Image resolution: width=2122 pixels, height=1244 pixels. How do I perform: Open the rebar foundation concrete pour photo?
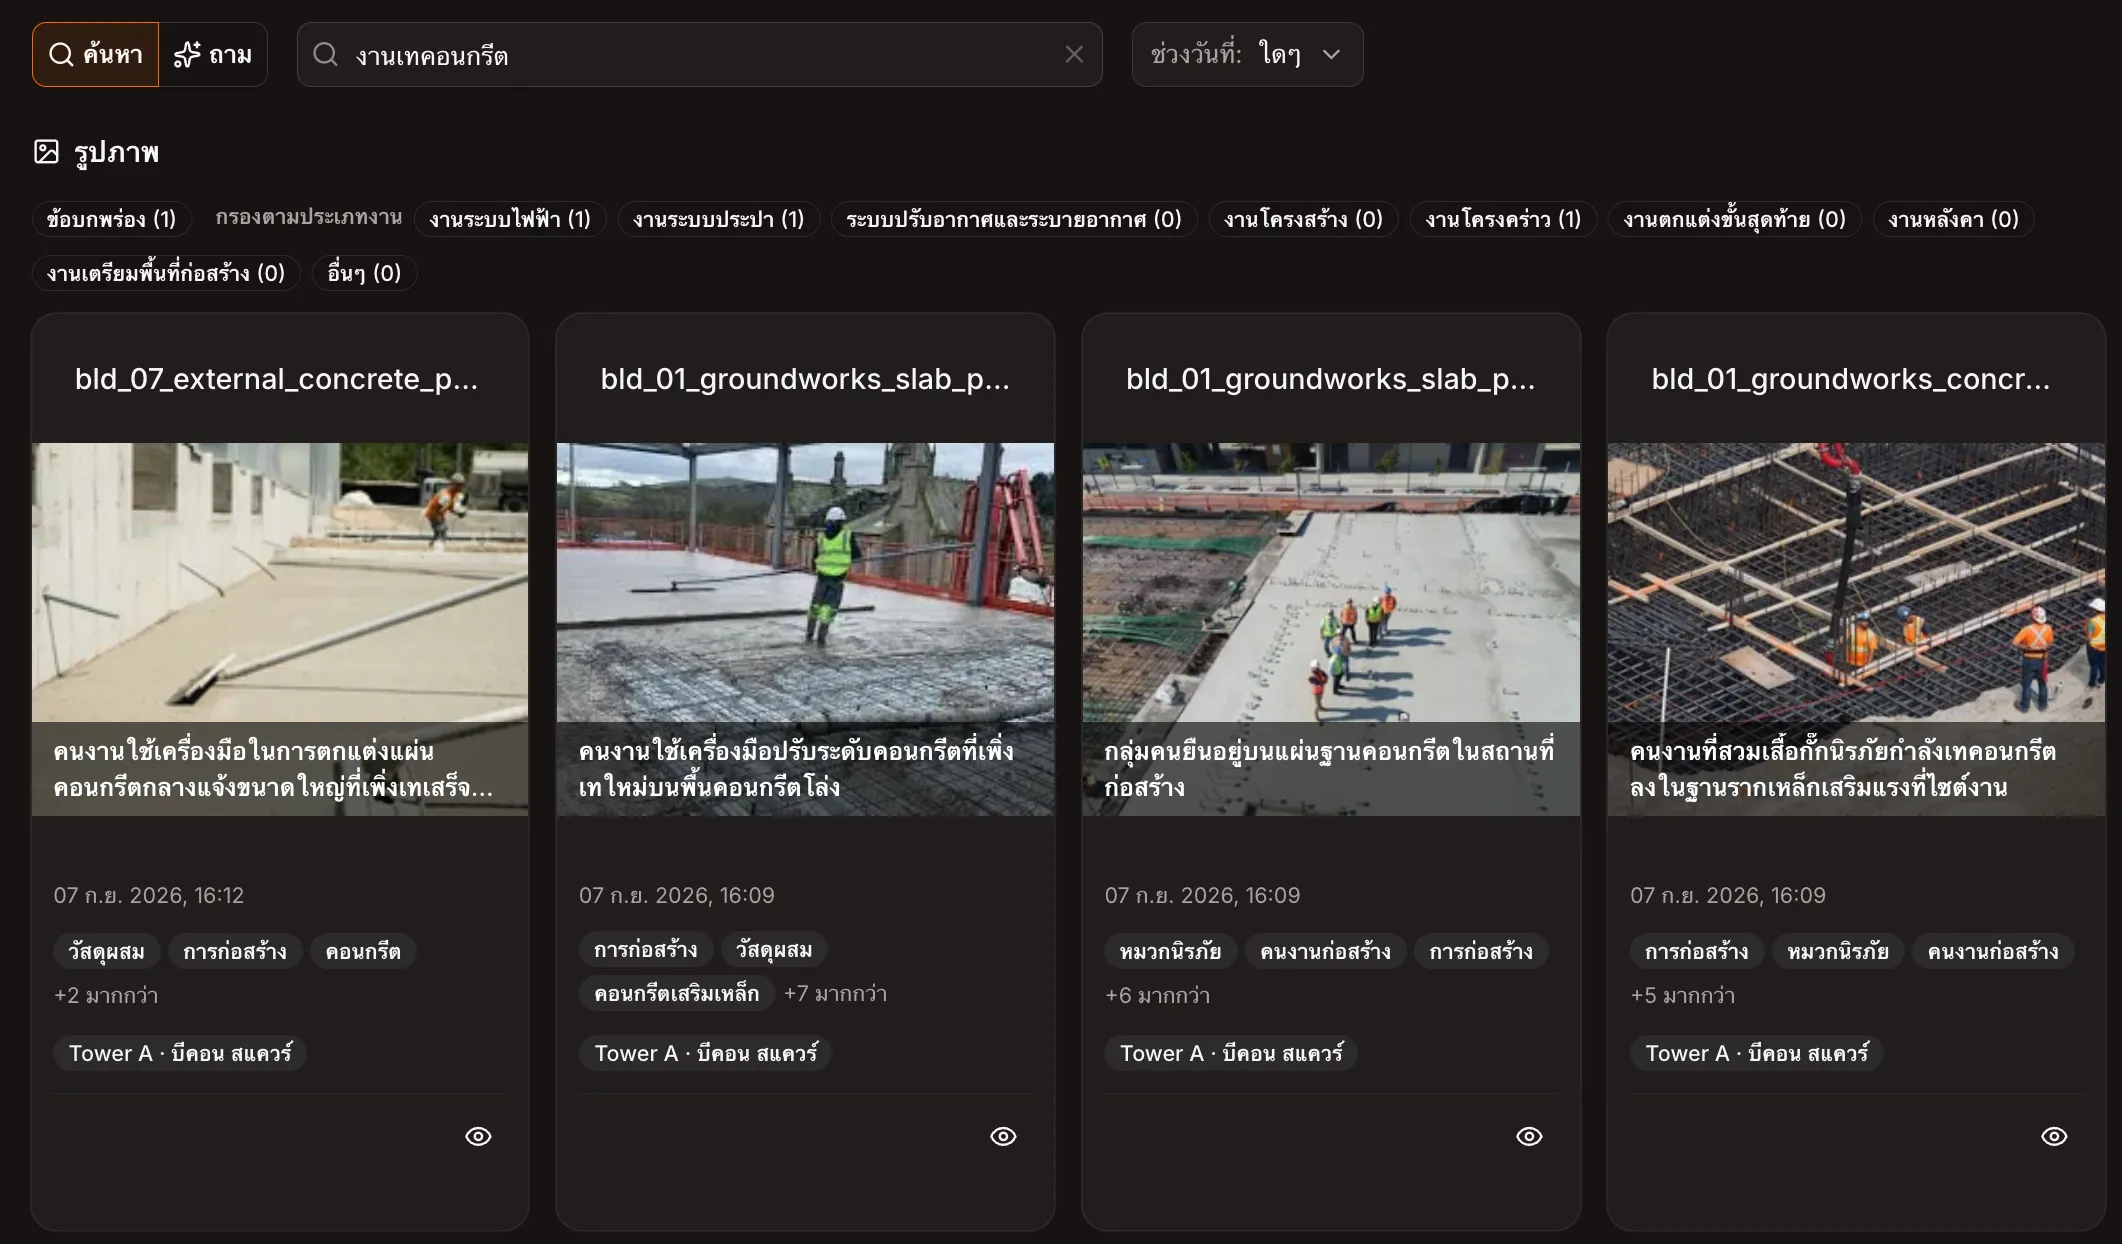click(1856, 629)
